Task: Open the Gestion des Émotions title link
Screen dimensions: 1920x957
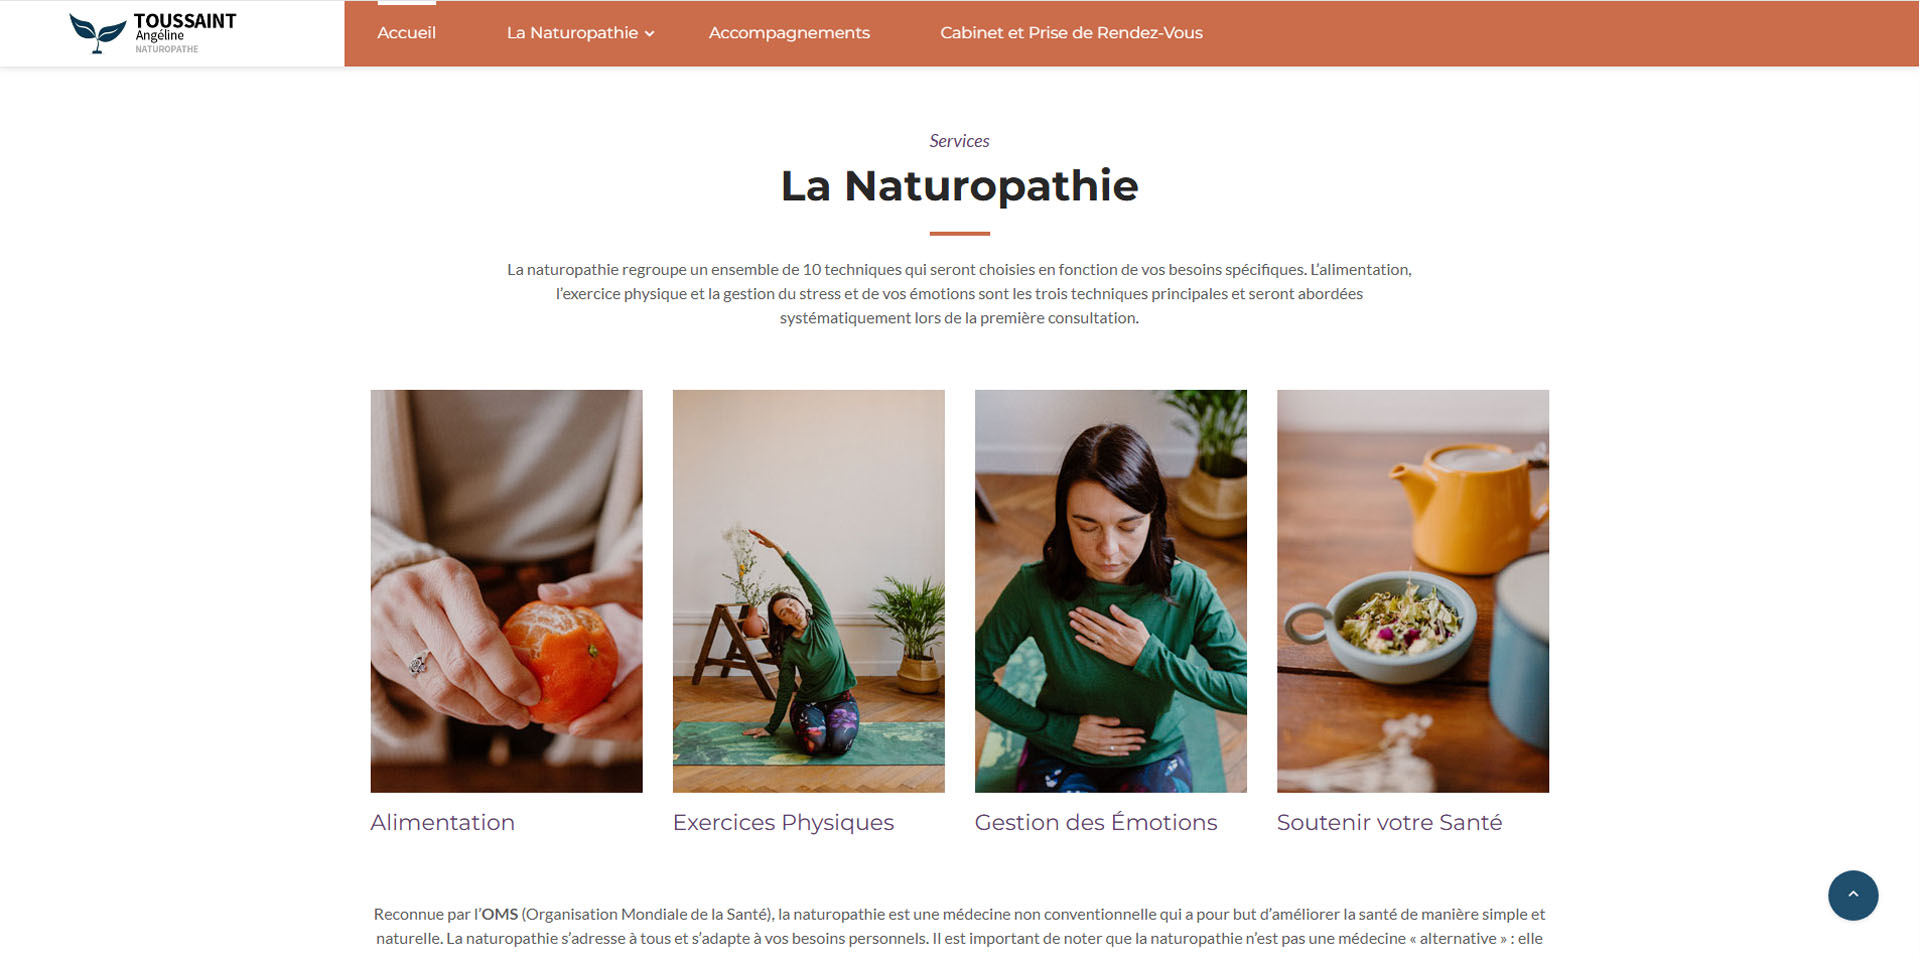Action: click(x=1095, y=822)
